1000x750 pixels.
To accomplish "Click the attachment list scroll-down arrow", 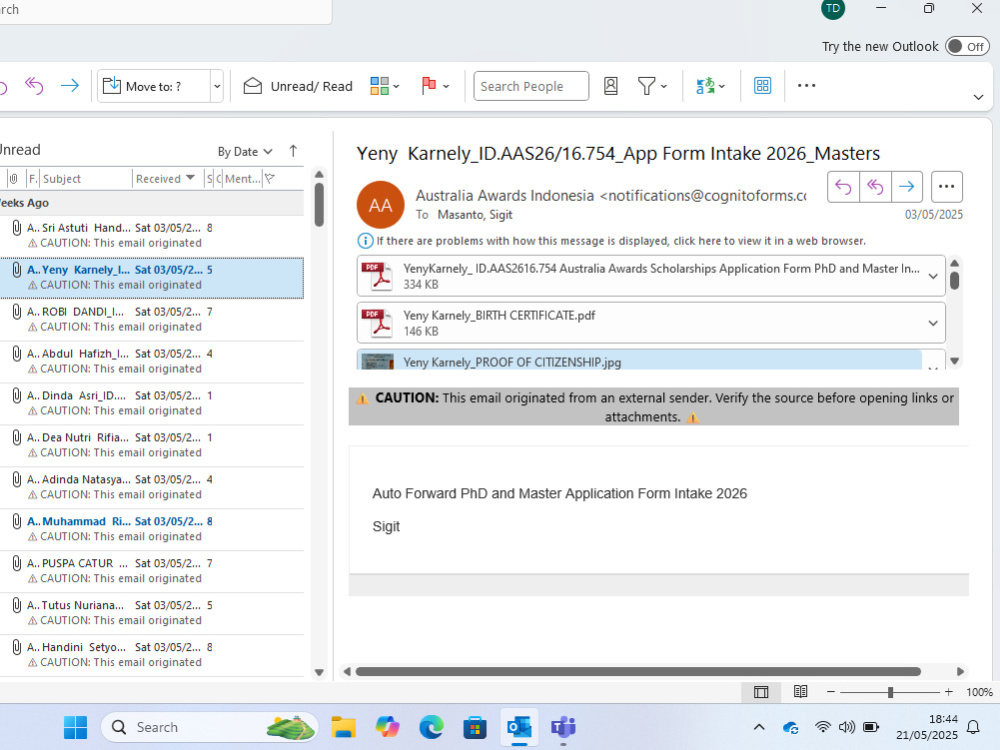I will tap(955, 361).
